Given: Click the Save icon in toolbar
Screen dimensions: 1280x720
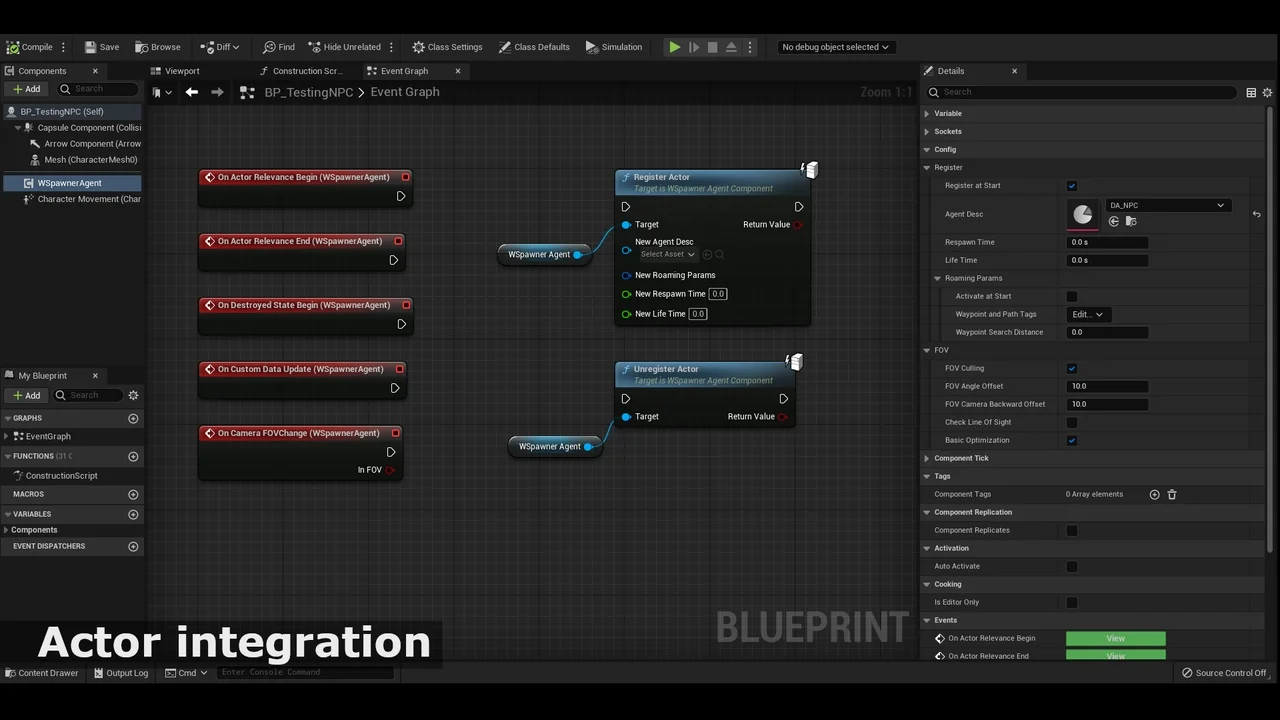Looking at the screenshot, I should [x=91, y=47].
